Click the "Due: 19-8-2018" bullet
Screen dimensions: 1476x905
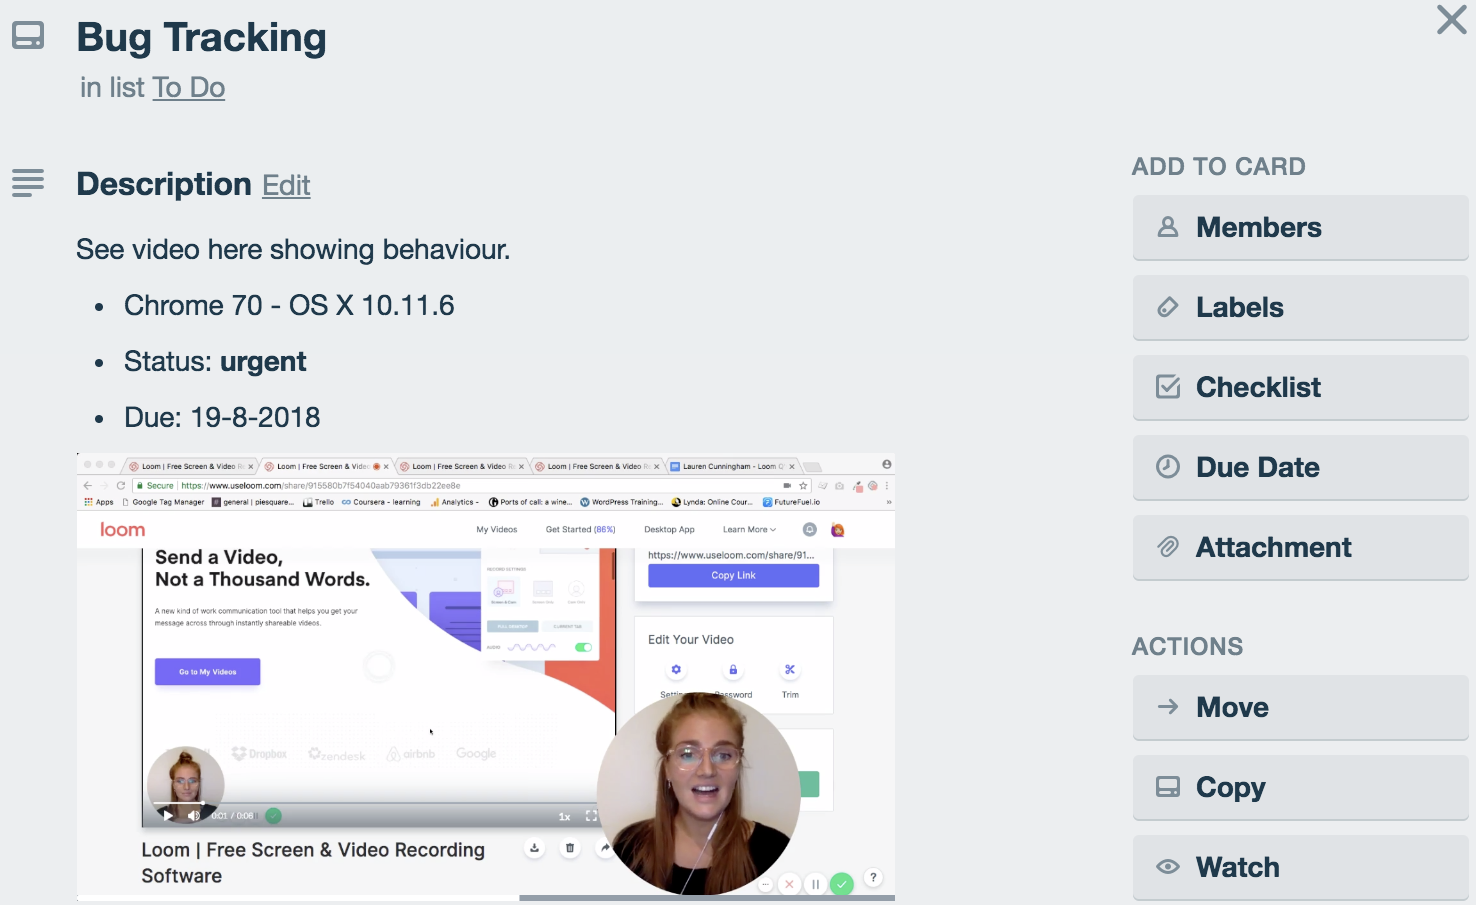(222, 418)
